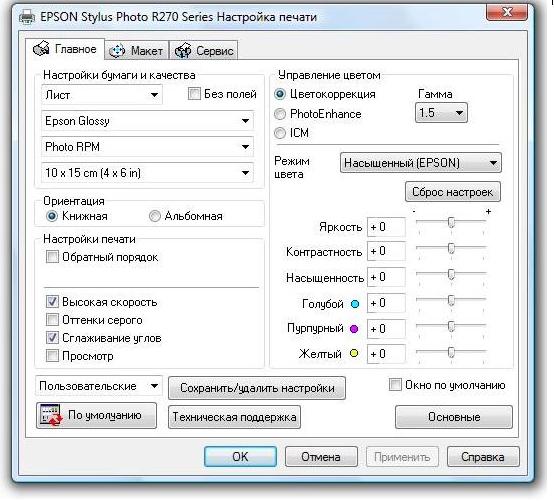This screenshot has width=554, height=502.
Task: Switch to the Сервис tab
Action: (x=204, y=51)
